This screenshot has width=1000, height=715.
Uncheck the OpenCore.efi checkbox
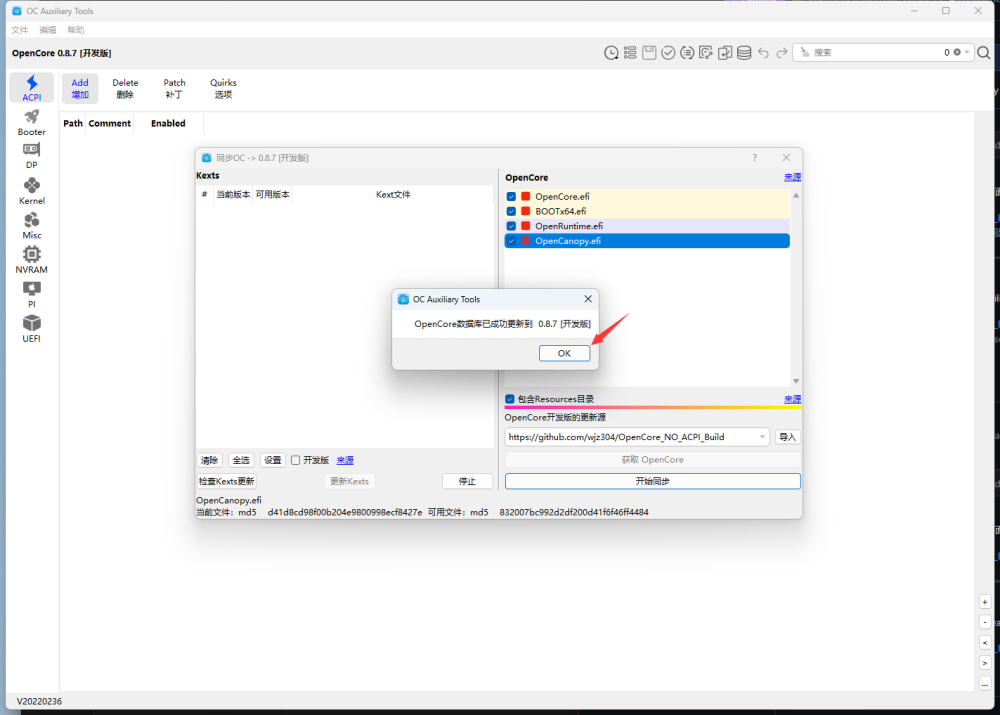point(511,196)
